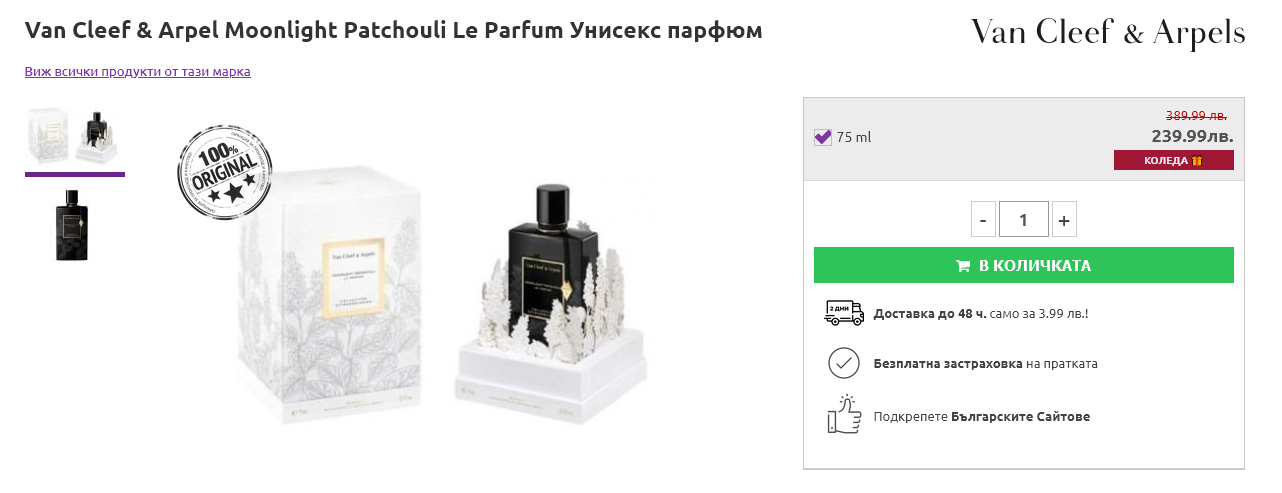Add to cart with В КОЛИЧКАТА button

click(x=1023, y=266)
